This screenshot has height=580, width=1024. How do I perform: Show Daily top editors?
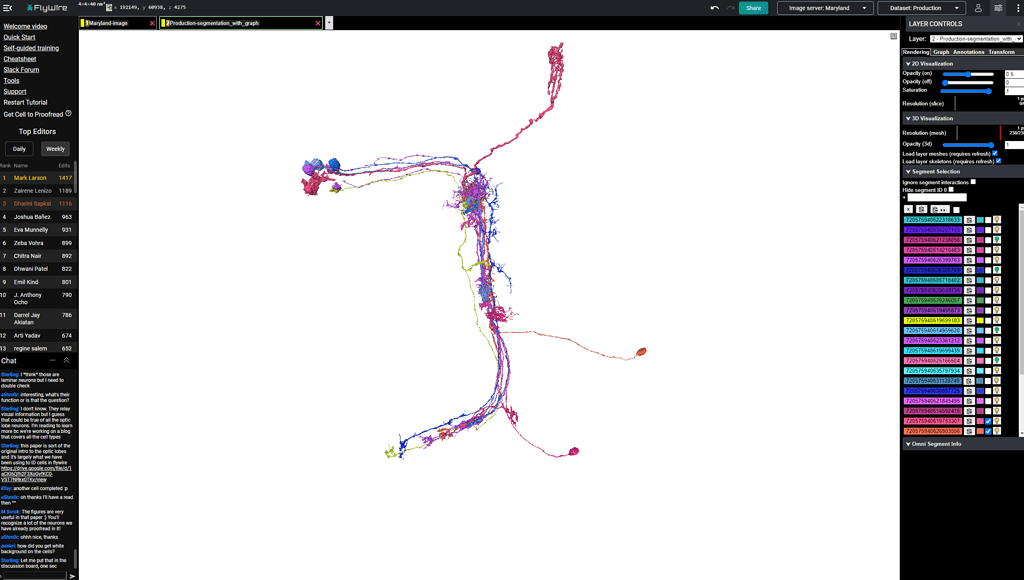[20, 149]
